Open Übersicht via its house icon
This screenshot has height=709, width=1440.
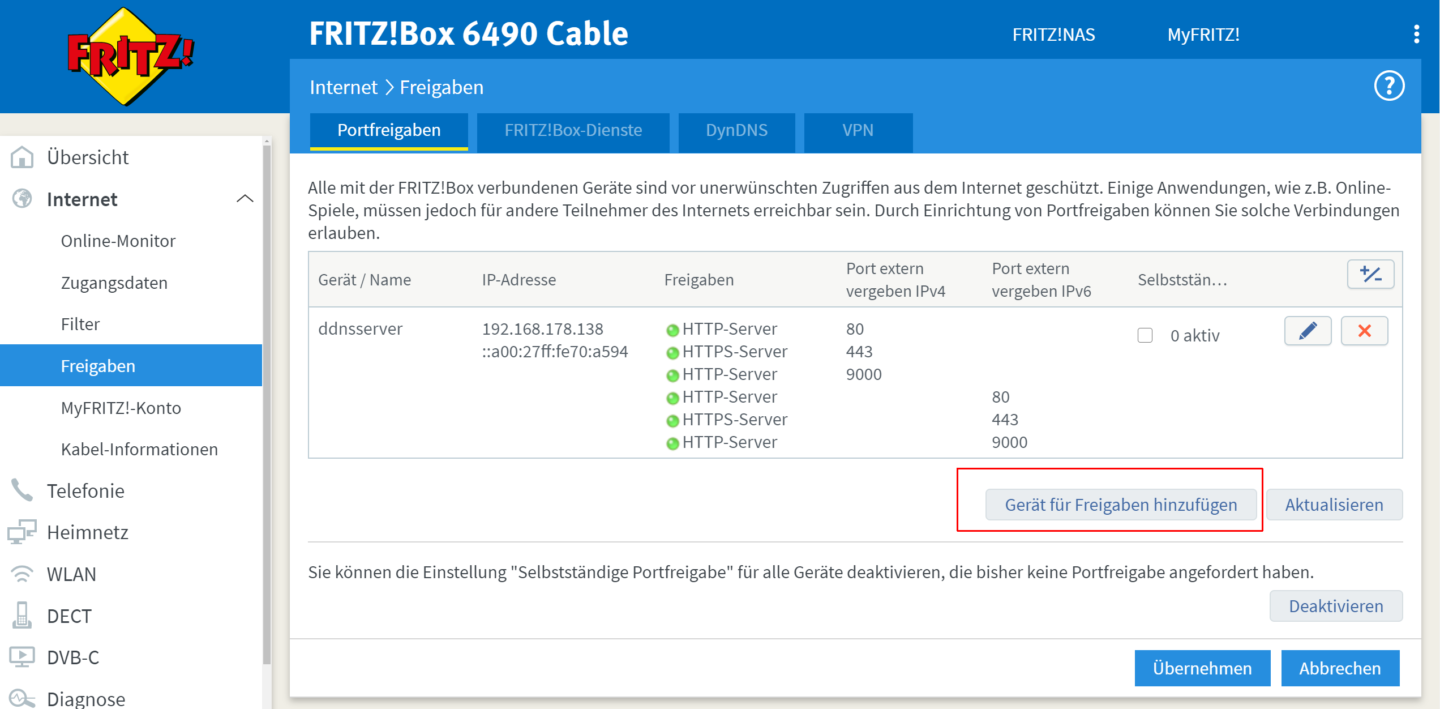point(21,157)
